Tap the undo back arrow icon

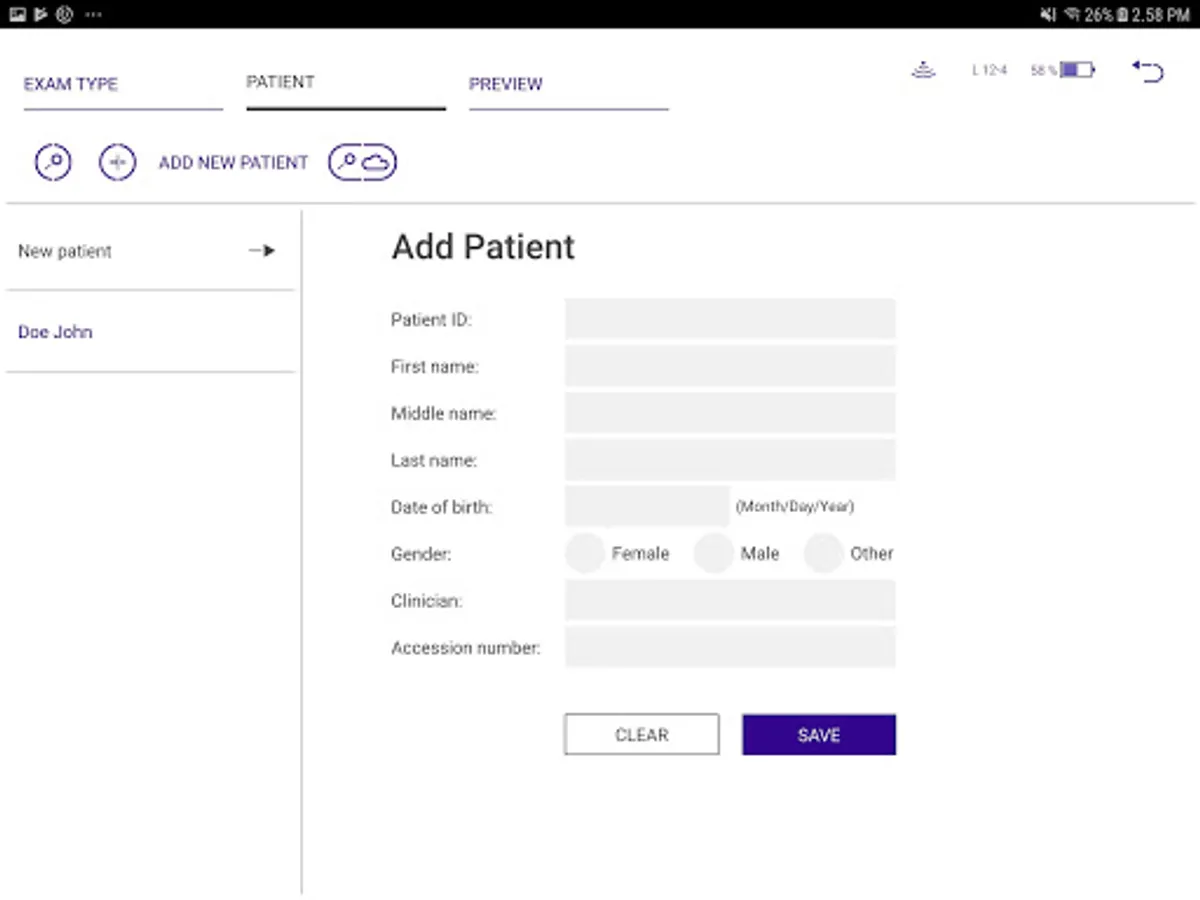point(1148,71)
